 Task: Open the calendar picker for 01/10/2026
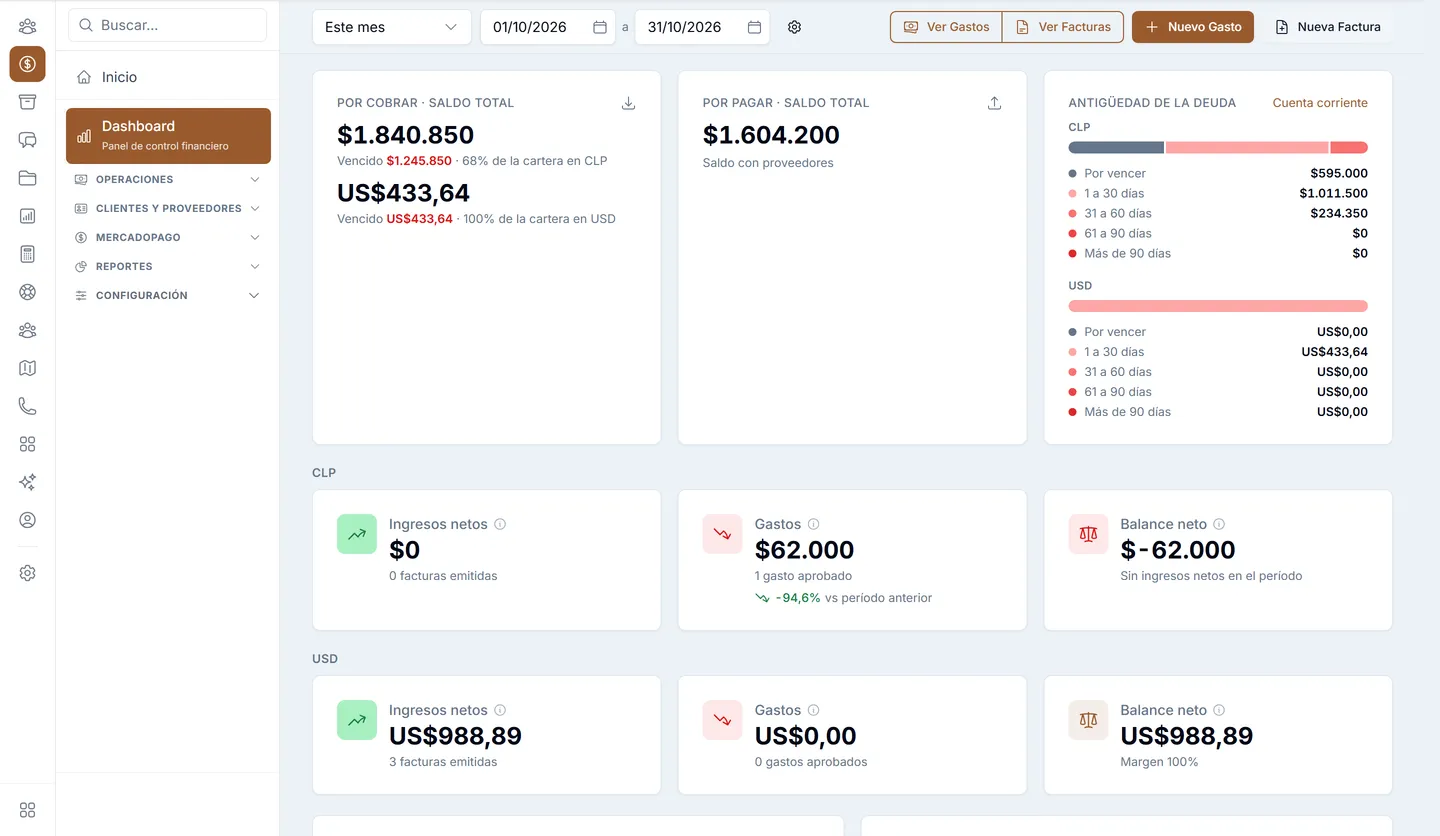tap(600, 27)
